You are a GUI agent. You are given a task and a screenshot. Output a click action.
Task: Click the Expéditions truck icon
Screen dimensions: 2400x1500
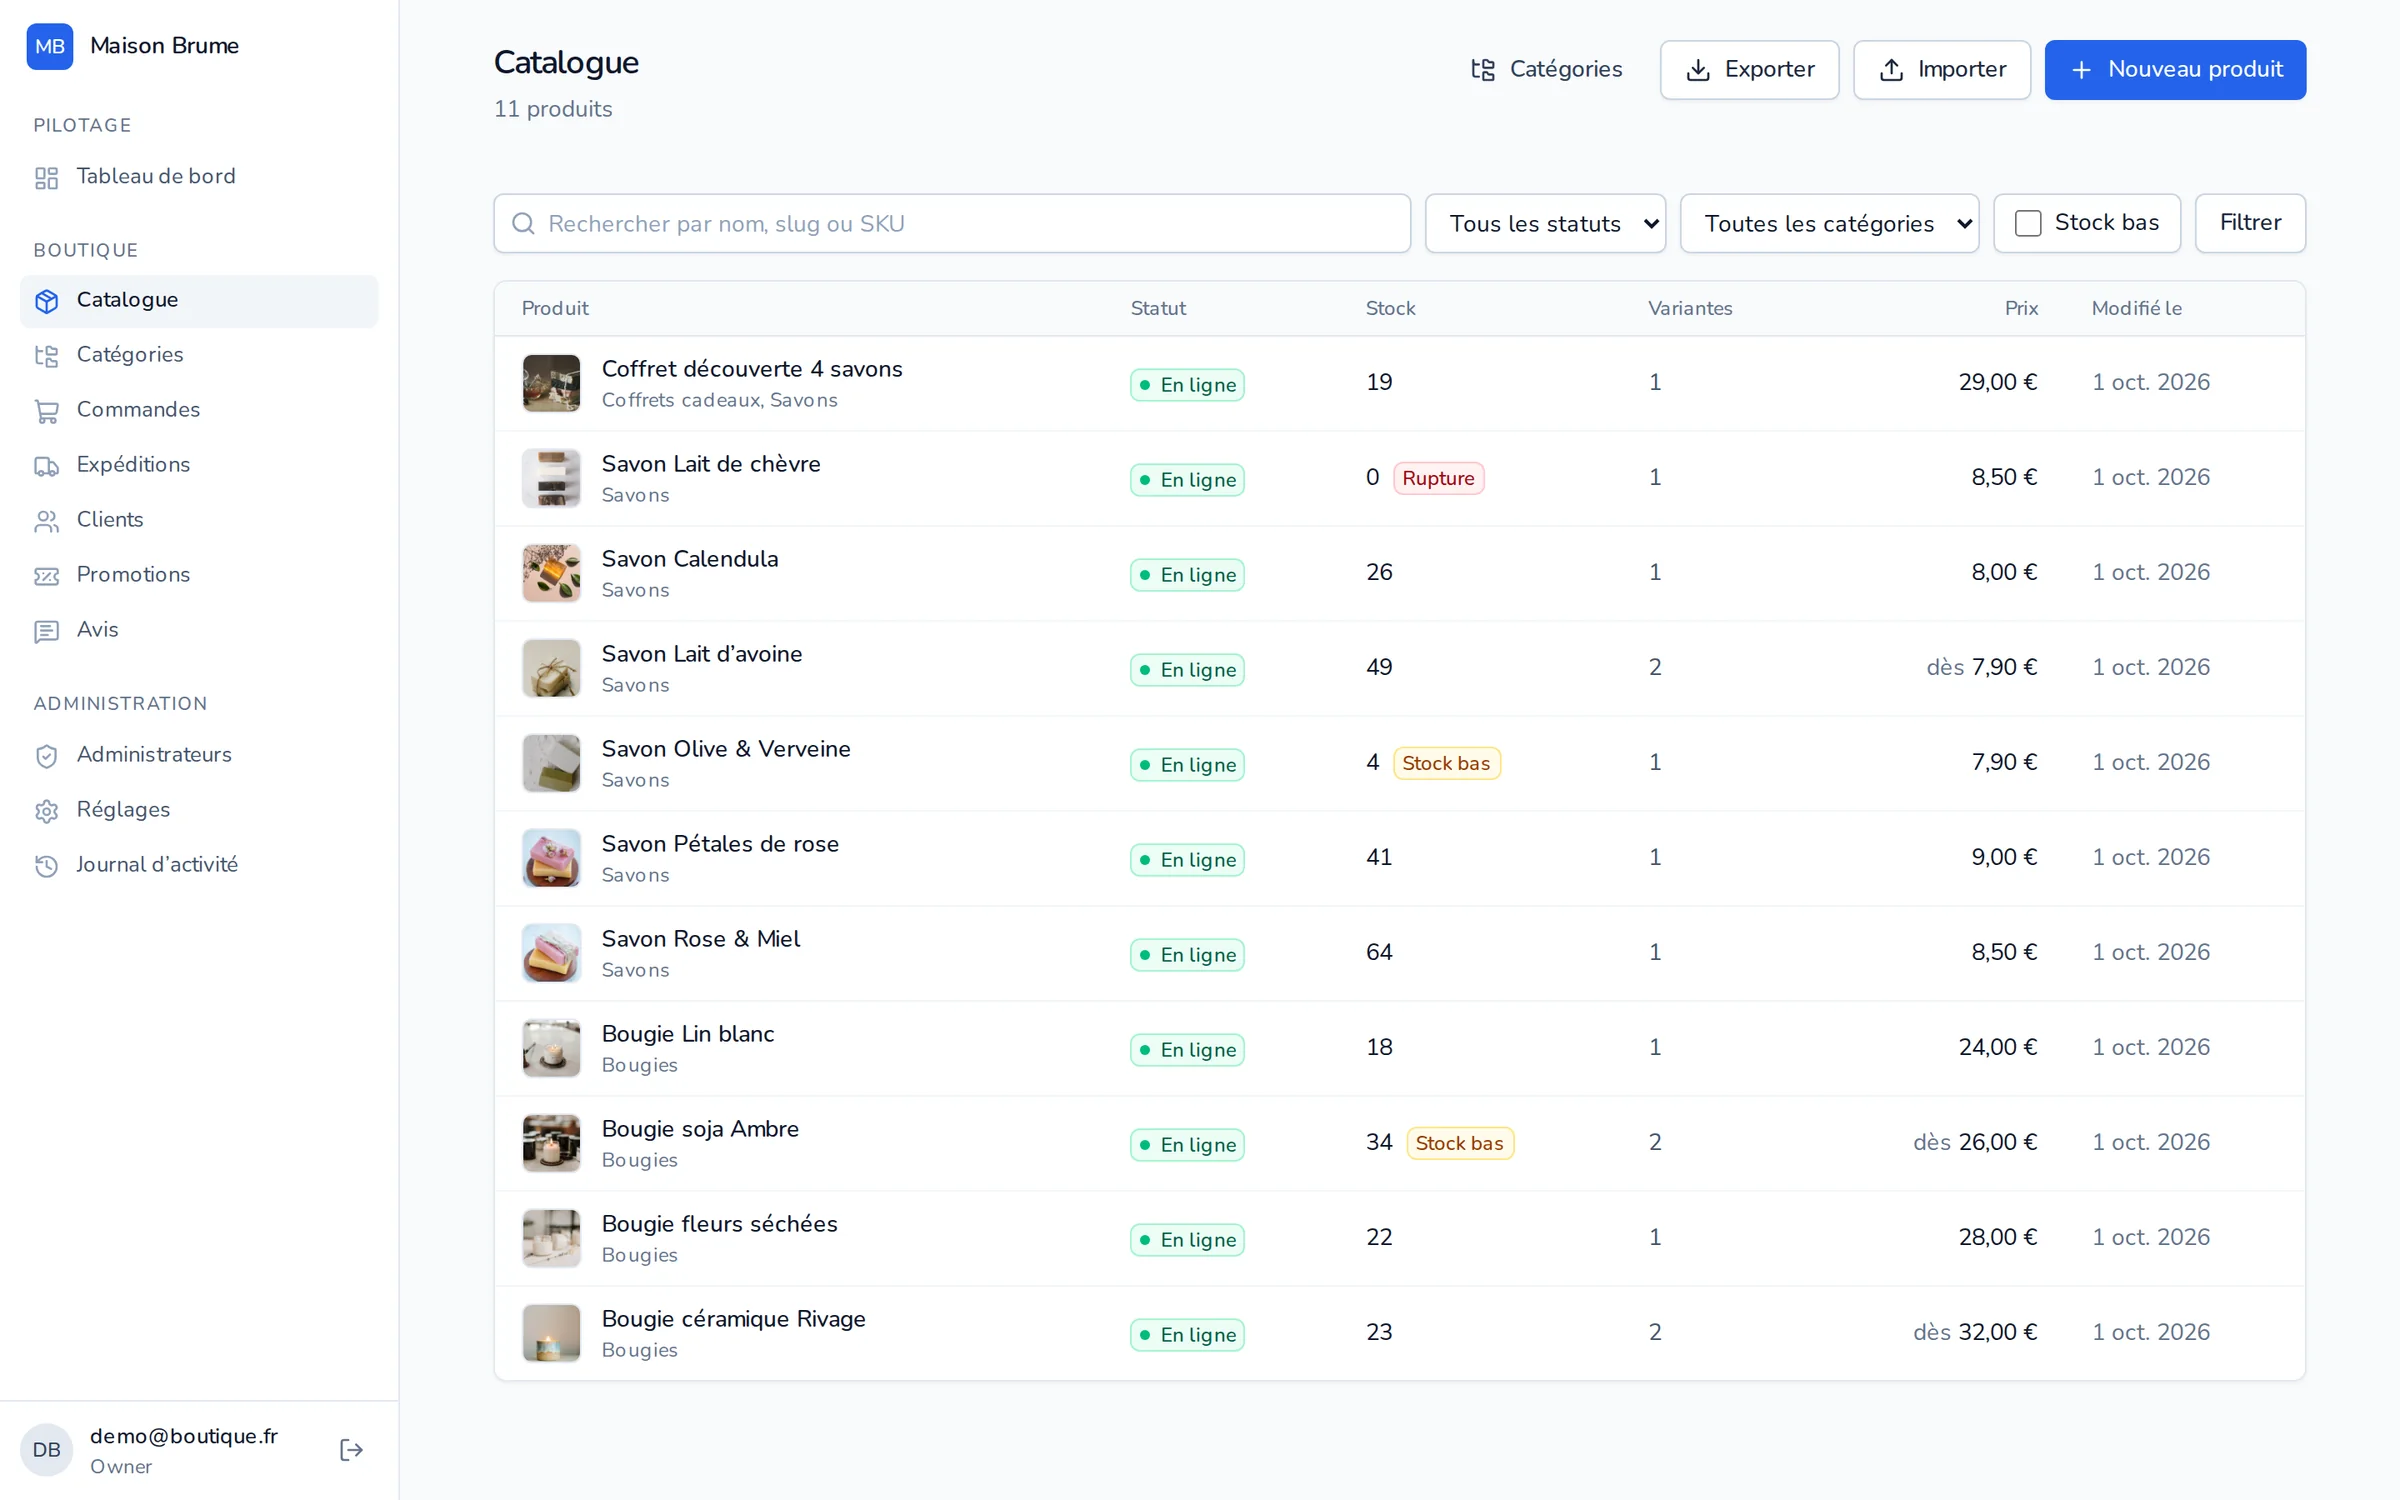pos(47,466)
